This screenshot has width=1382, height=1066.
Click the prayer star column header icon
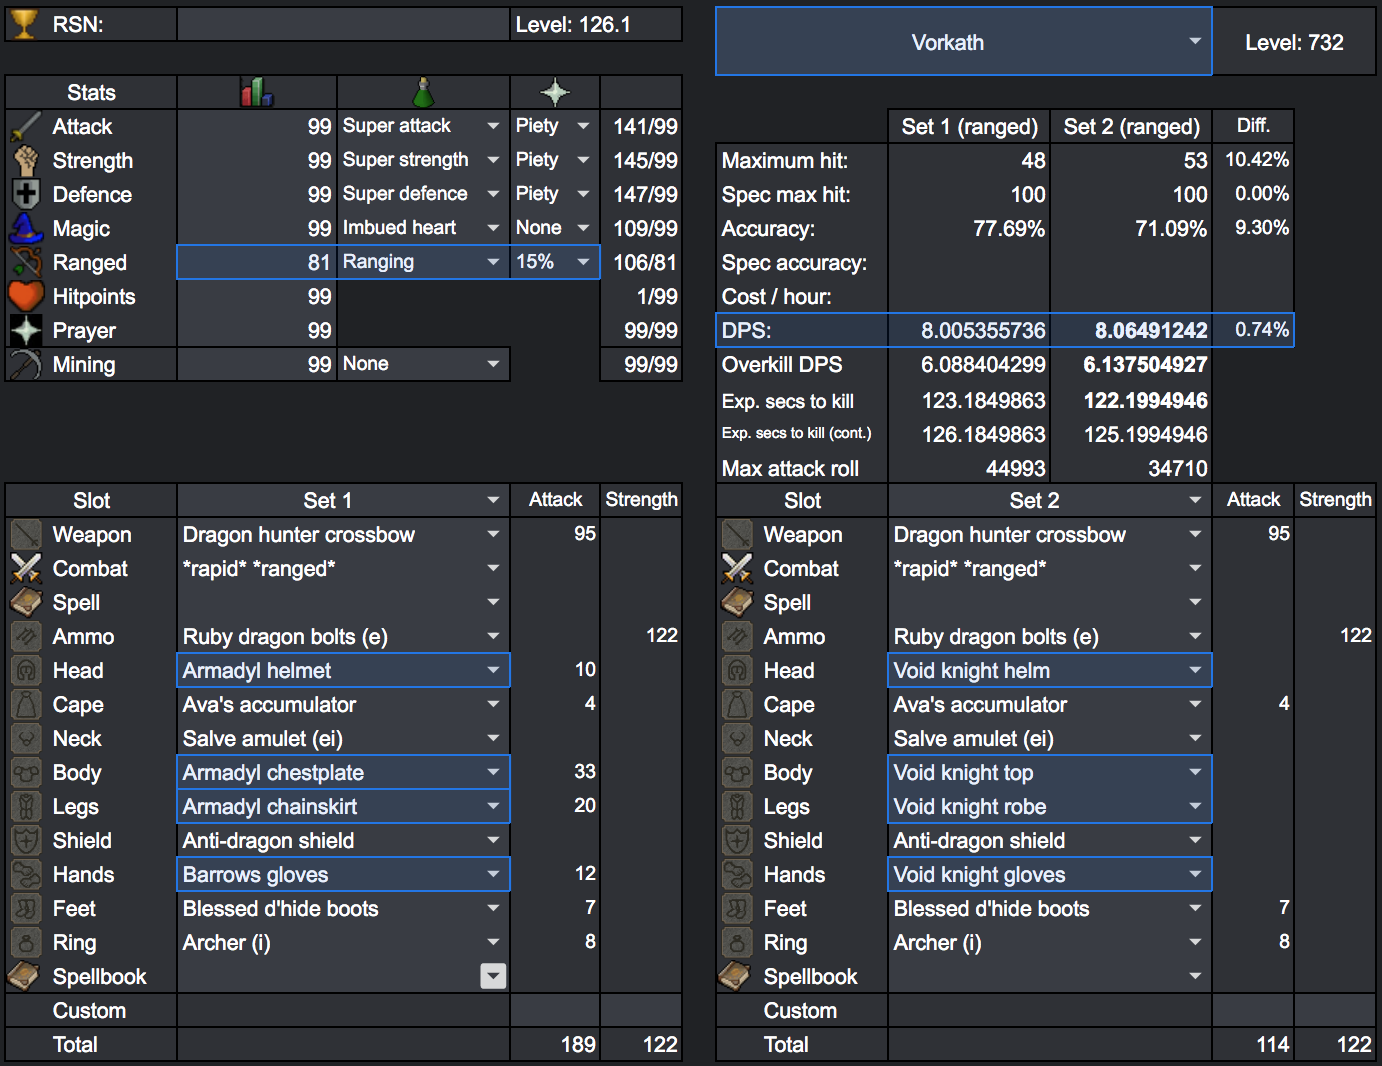pyautogui.click(x=555, y=91)
